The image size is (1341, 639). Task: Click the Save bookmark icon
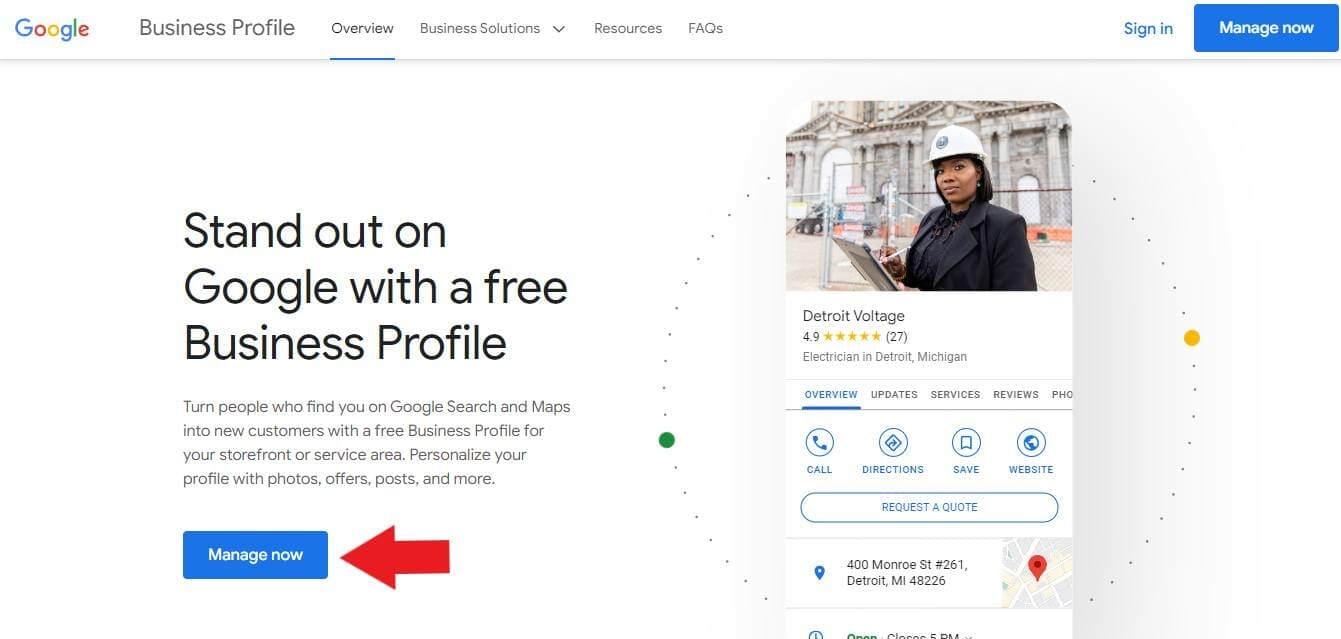[965, 443]
